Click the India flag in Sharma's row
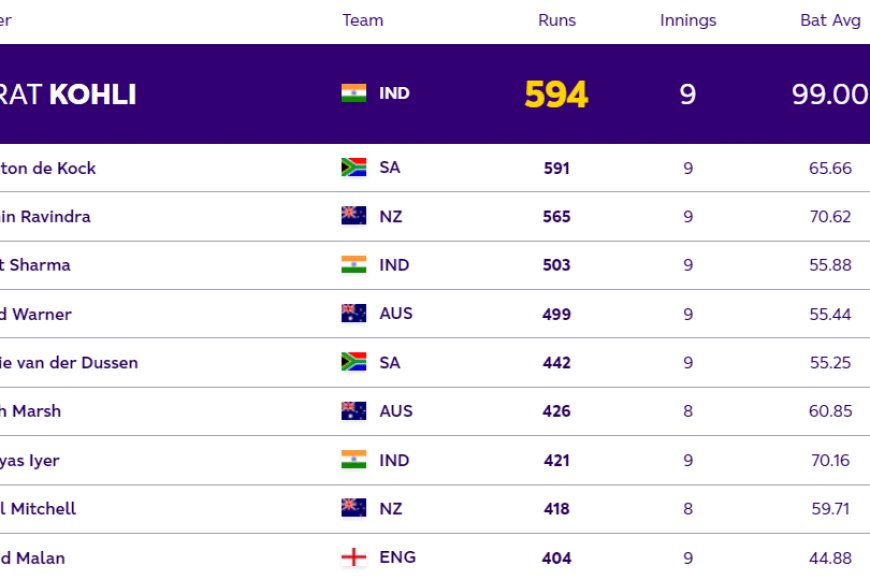Screen dimensions: 870x580 353,265
